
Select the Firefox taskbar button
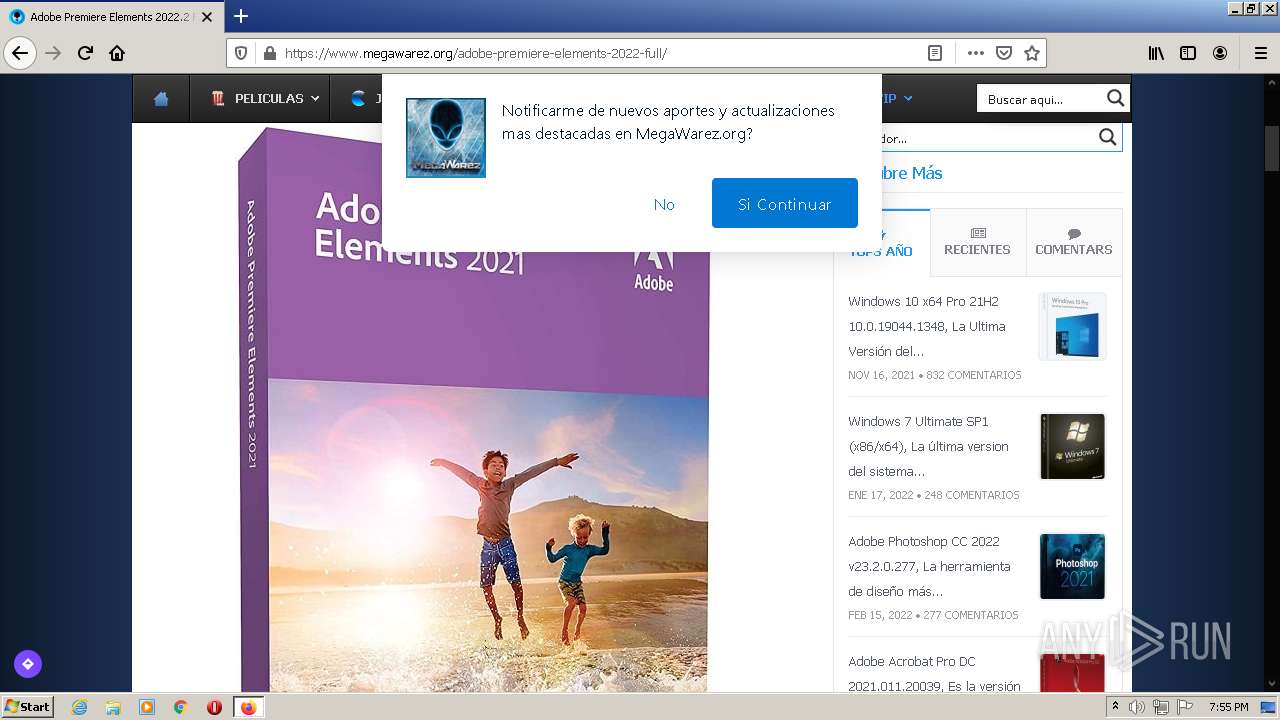point(248,707)
